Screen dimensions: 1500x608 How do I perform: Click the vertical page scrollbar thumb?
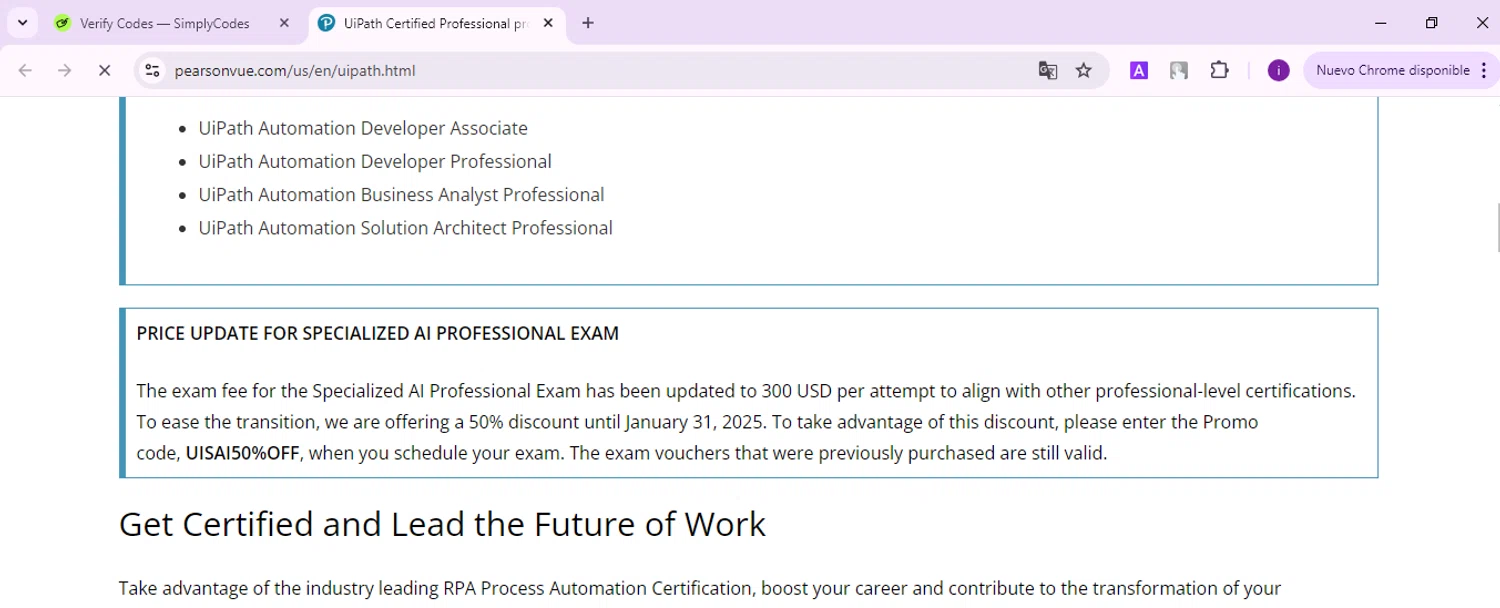[1497, 227]
